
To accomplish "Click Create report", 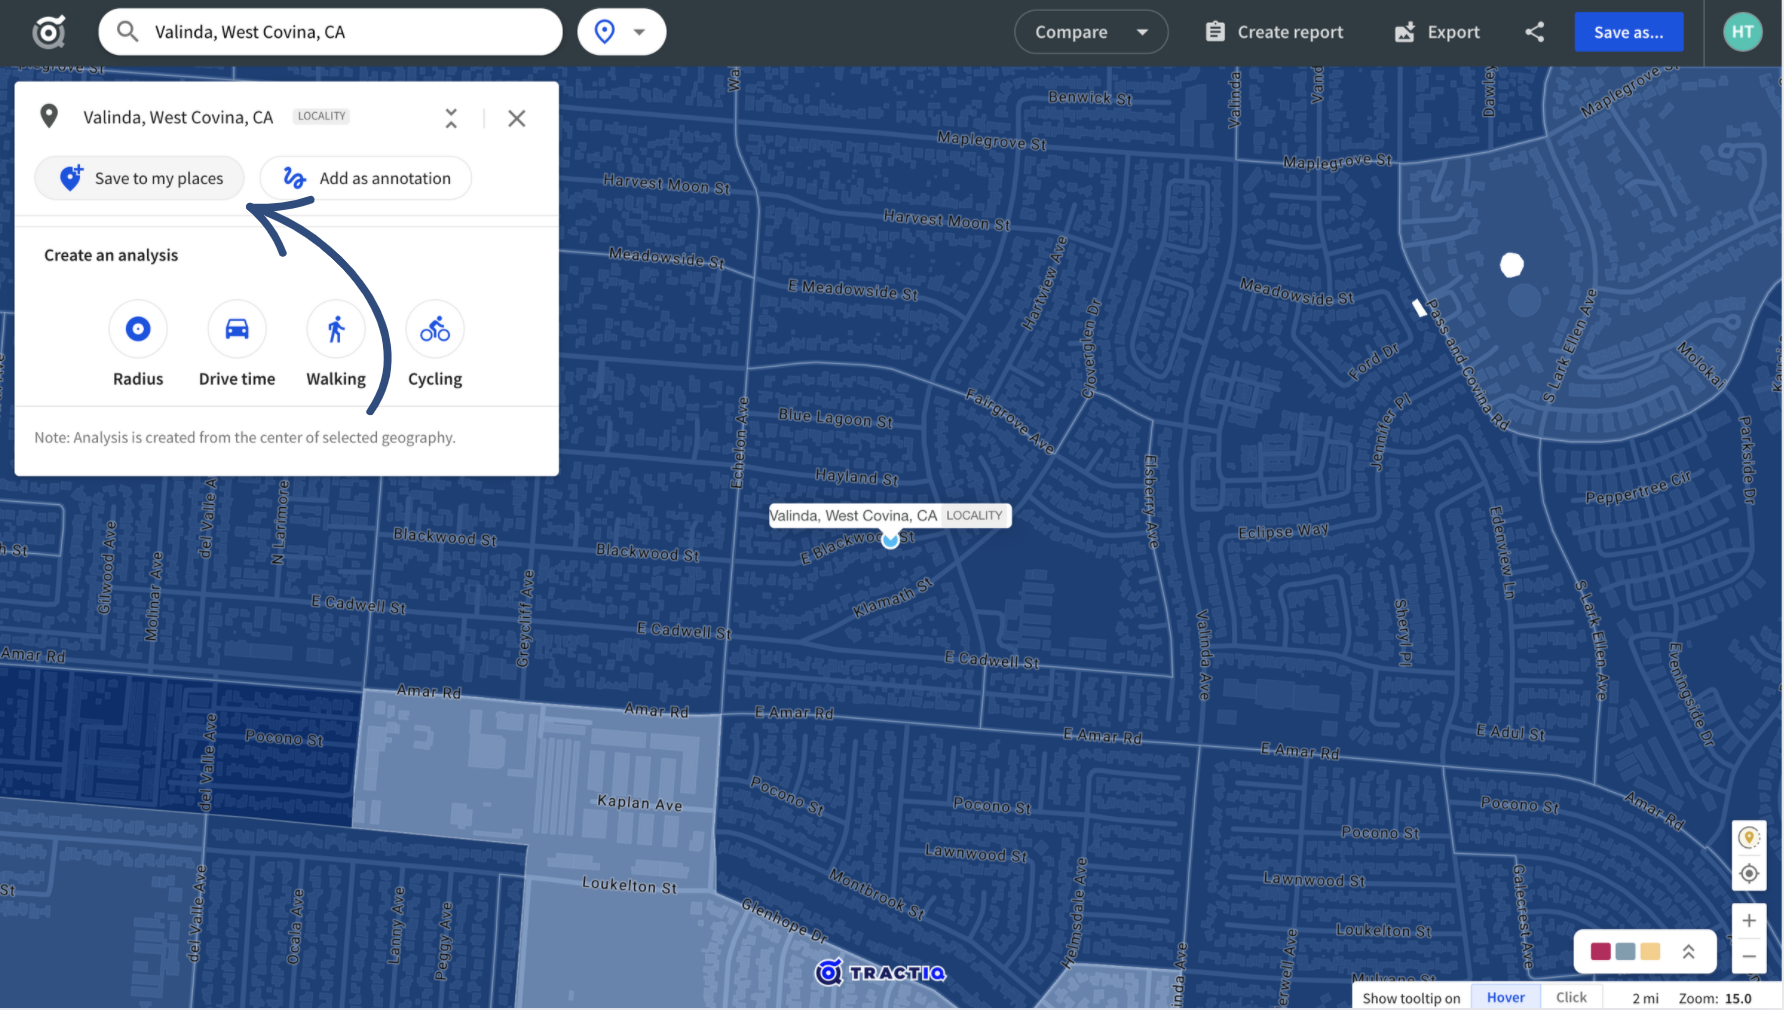I will [1274, 32].
